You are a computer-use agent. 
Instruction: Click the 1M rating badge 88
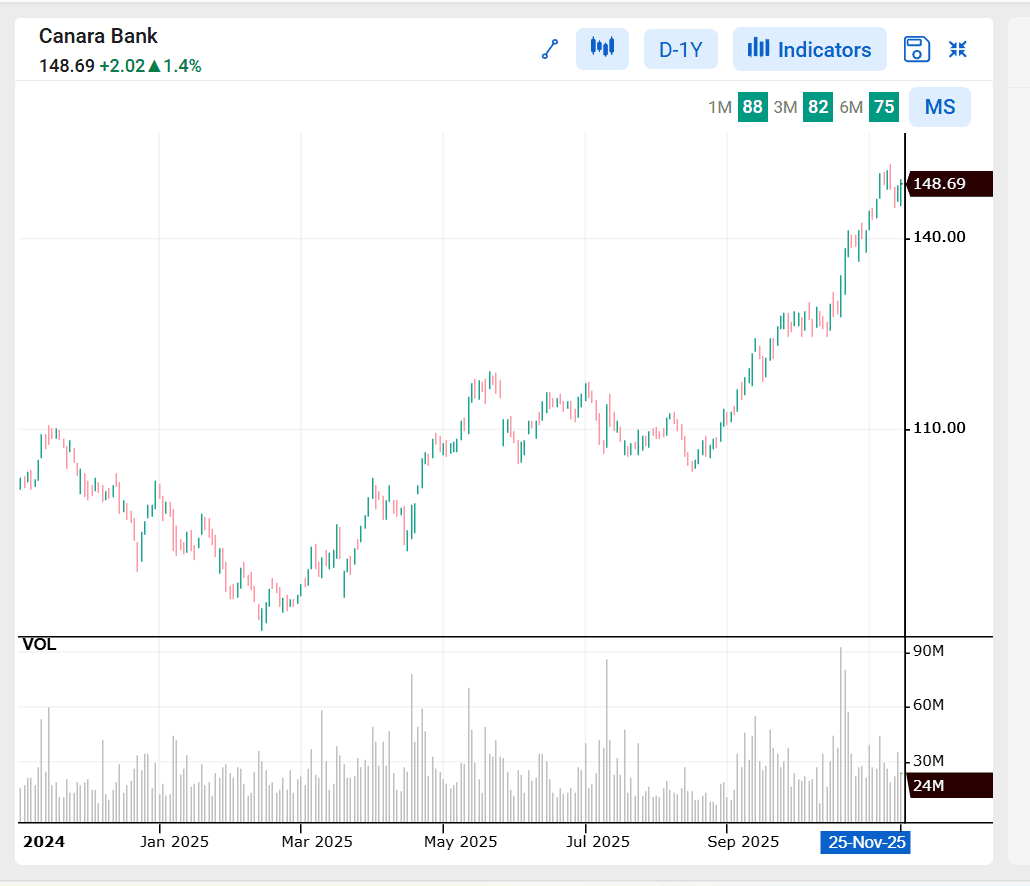click(753, 107)
